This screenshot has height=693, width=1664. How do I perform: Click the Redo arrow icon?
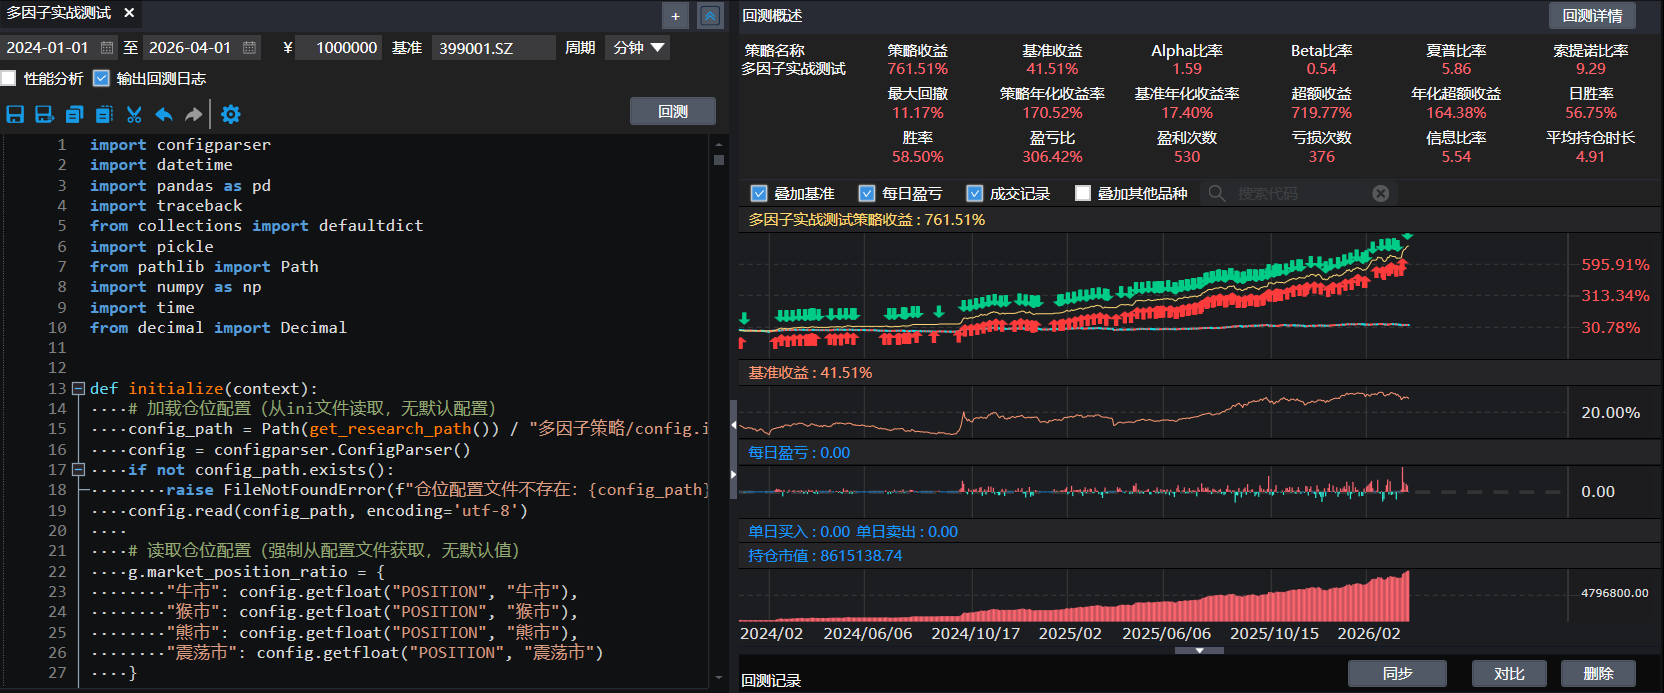click(194, 114)
